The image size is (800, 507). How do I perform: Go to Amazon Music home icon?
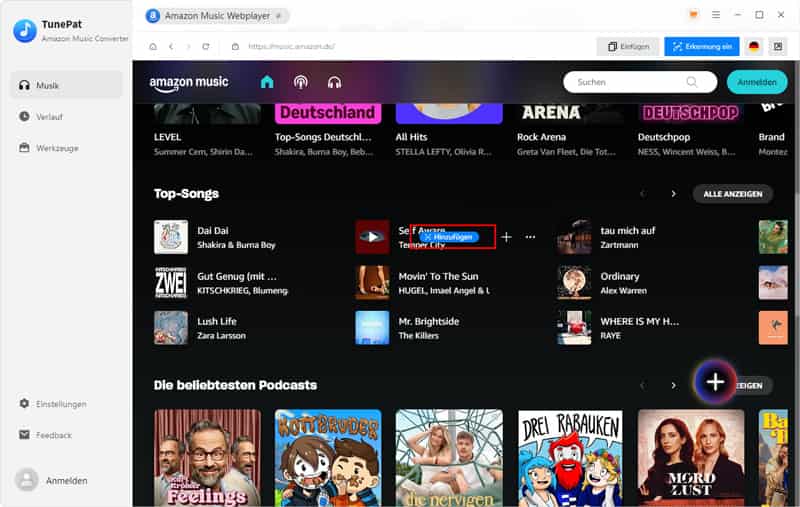(x=267, y=82)
